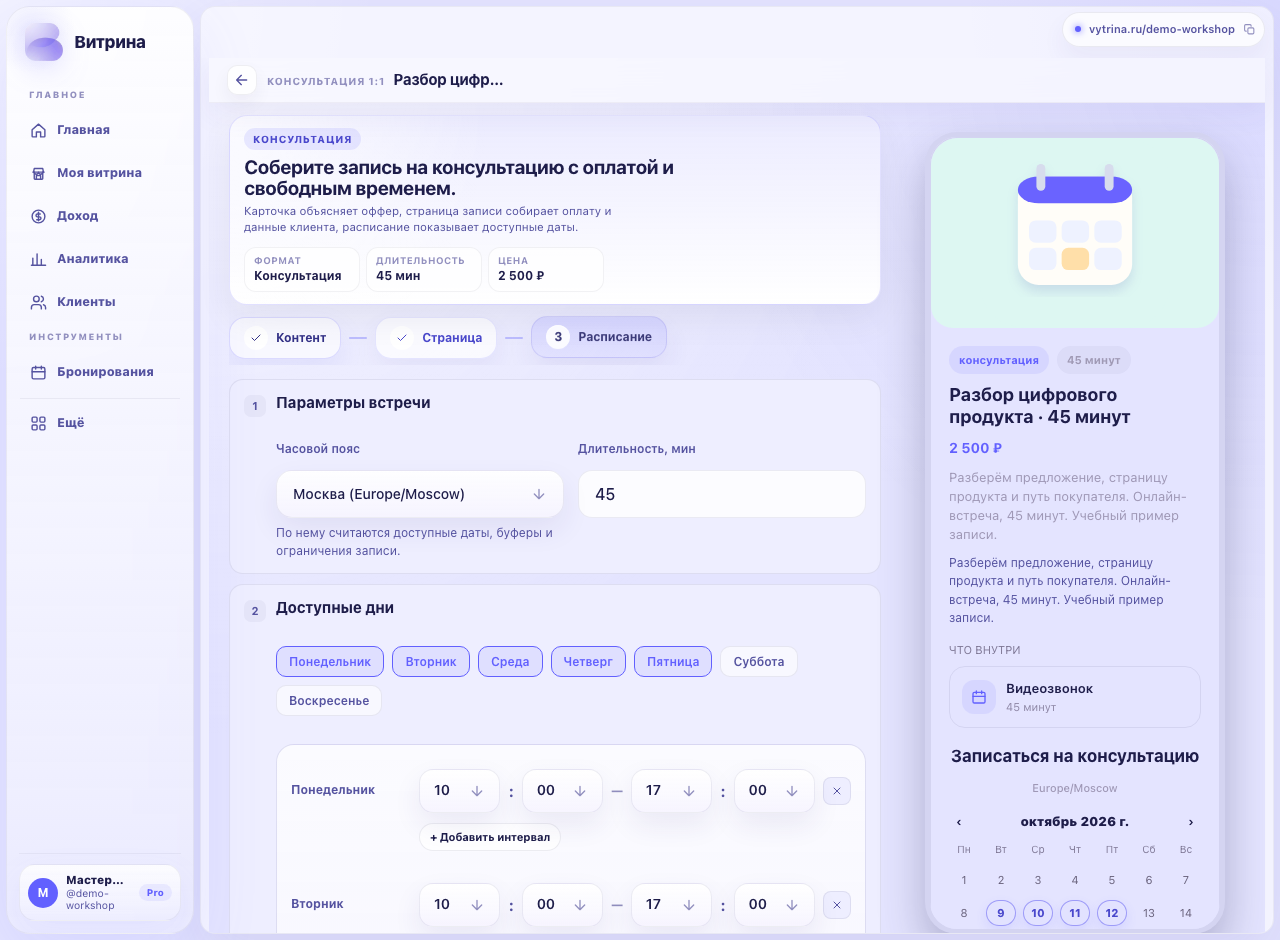Viewport: 1280px width, 940px height.
Task: Select the Расписание step
Action: [x=599, y=338]
